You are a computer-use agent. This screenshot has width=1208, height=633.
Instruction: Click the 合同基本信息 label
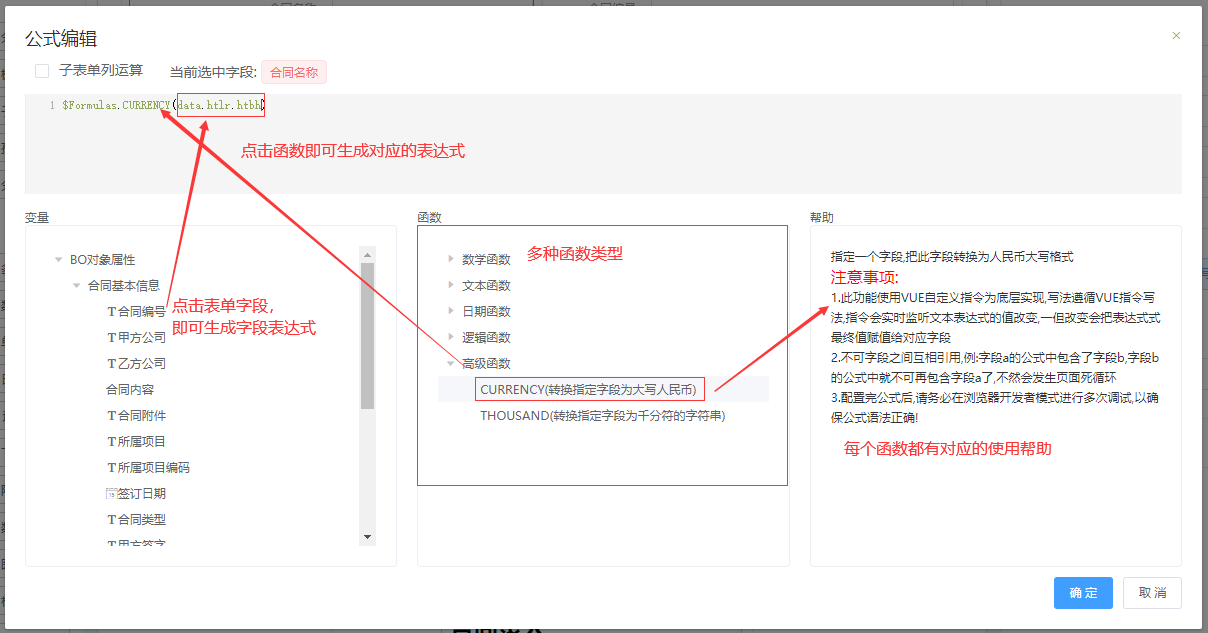click(124, 285)
